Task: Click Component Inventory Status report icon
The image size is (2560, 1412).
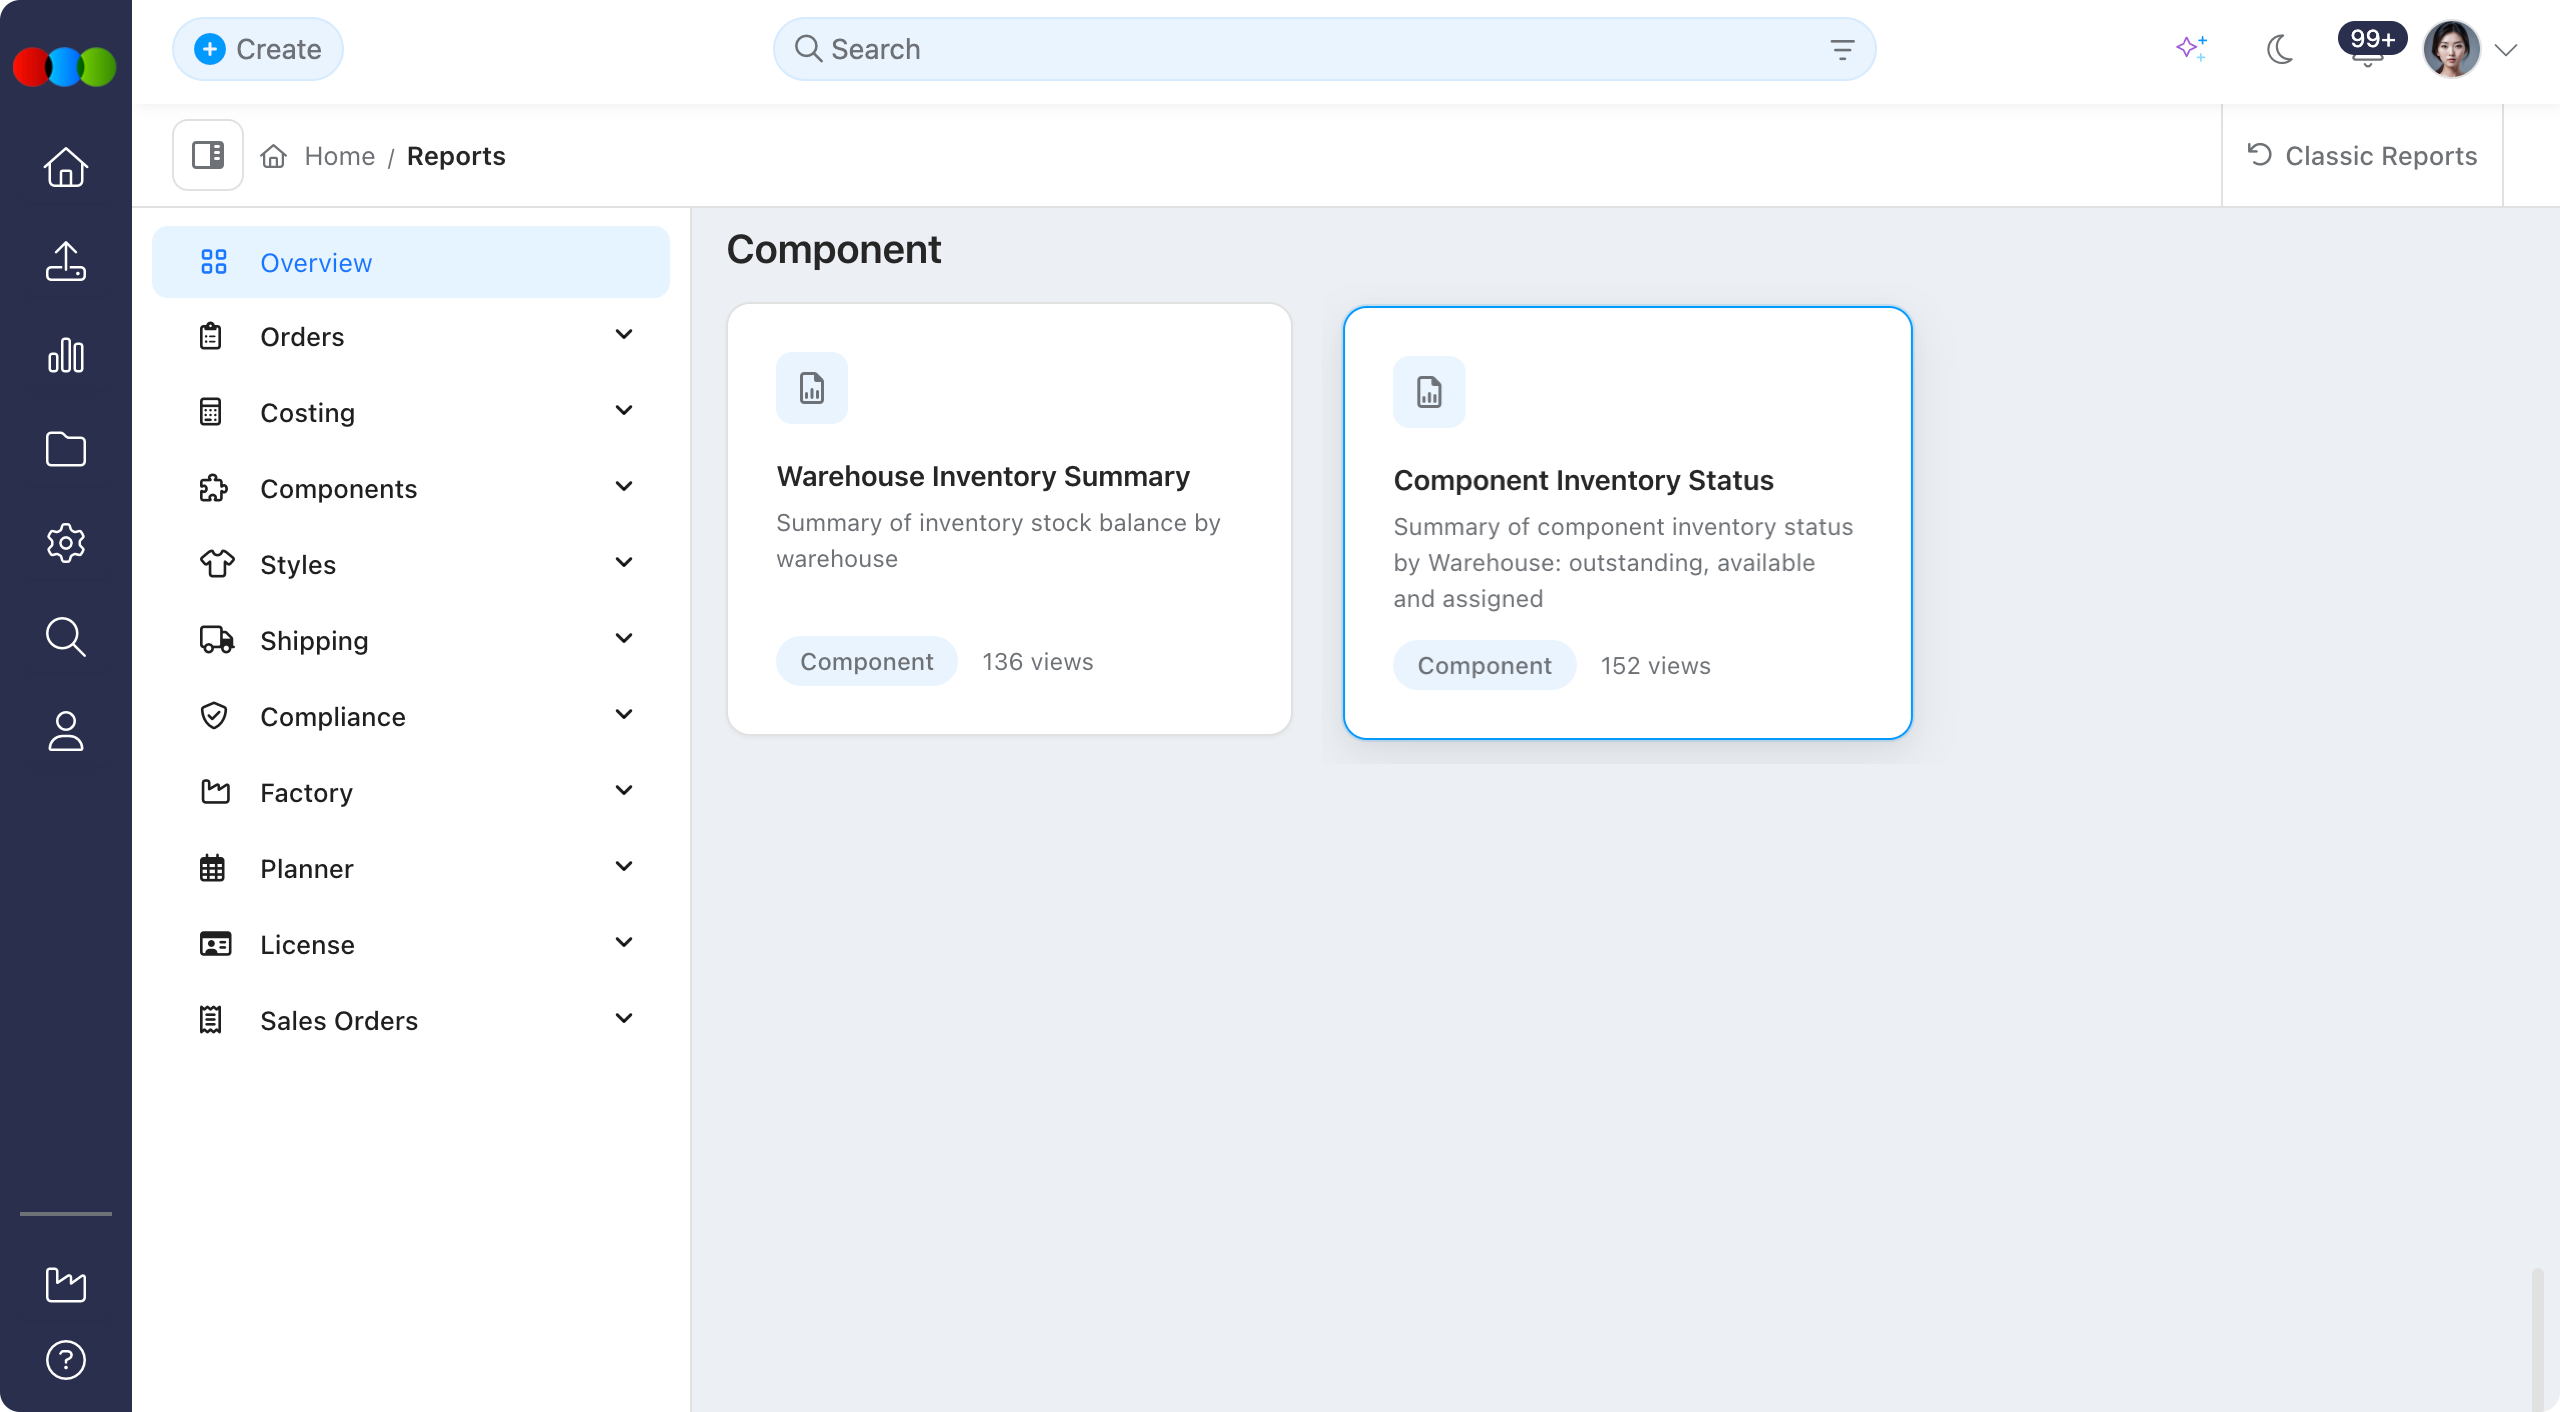Action: point(1429,392)
